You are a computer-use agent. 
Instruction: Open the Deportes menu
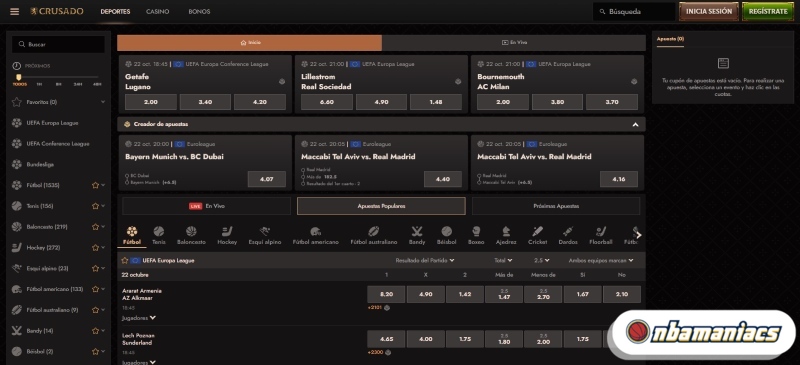pyautogui.click(x=115, y=11)
